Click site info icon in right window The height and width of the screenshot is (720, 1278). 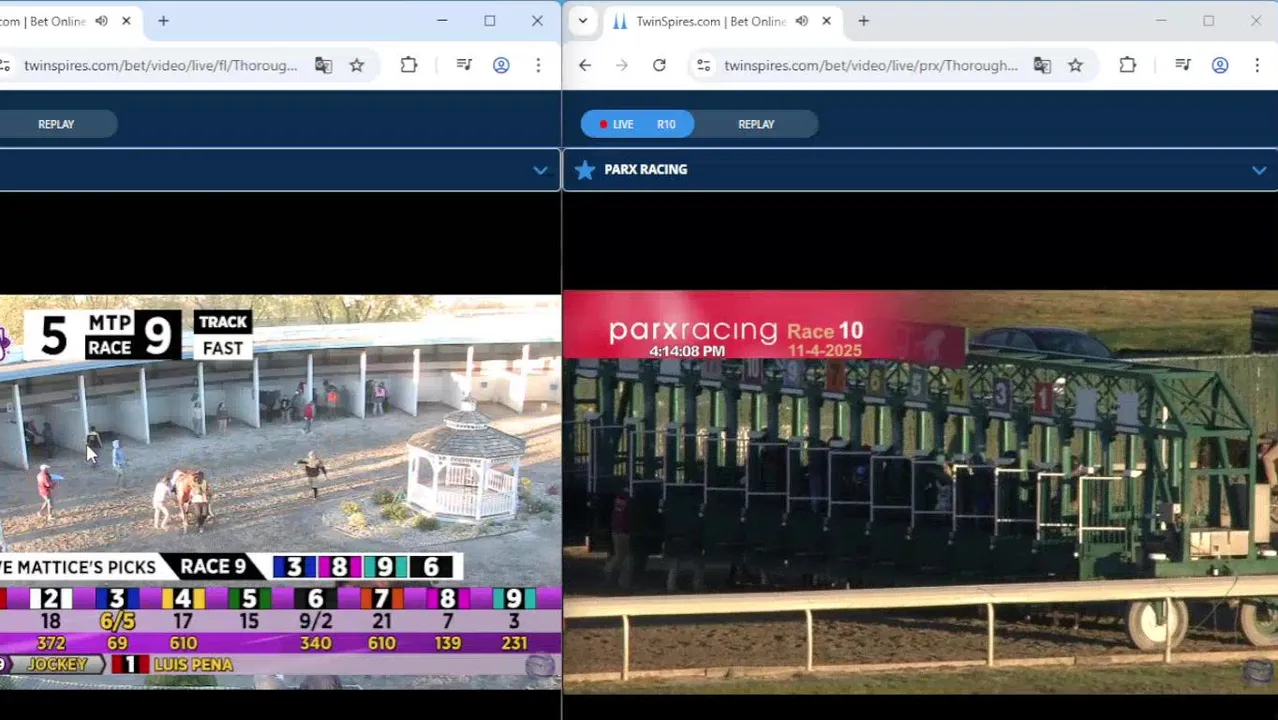(704, 65)
